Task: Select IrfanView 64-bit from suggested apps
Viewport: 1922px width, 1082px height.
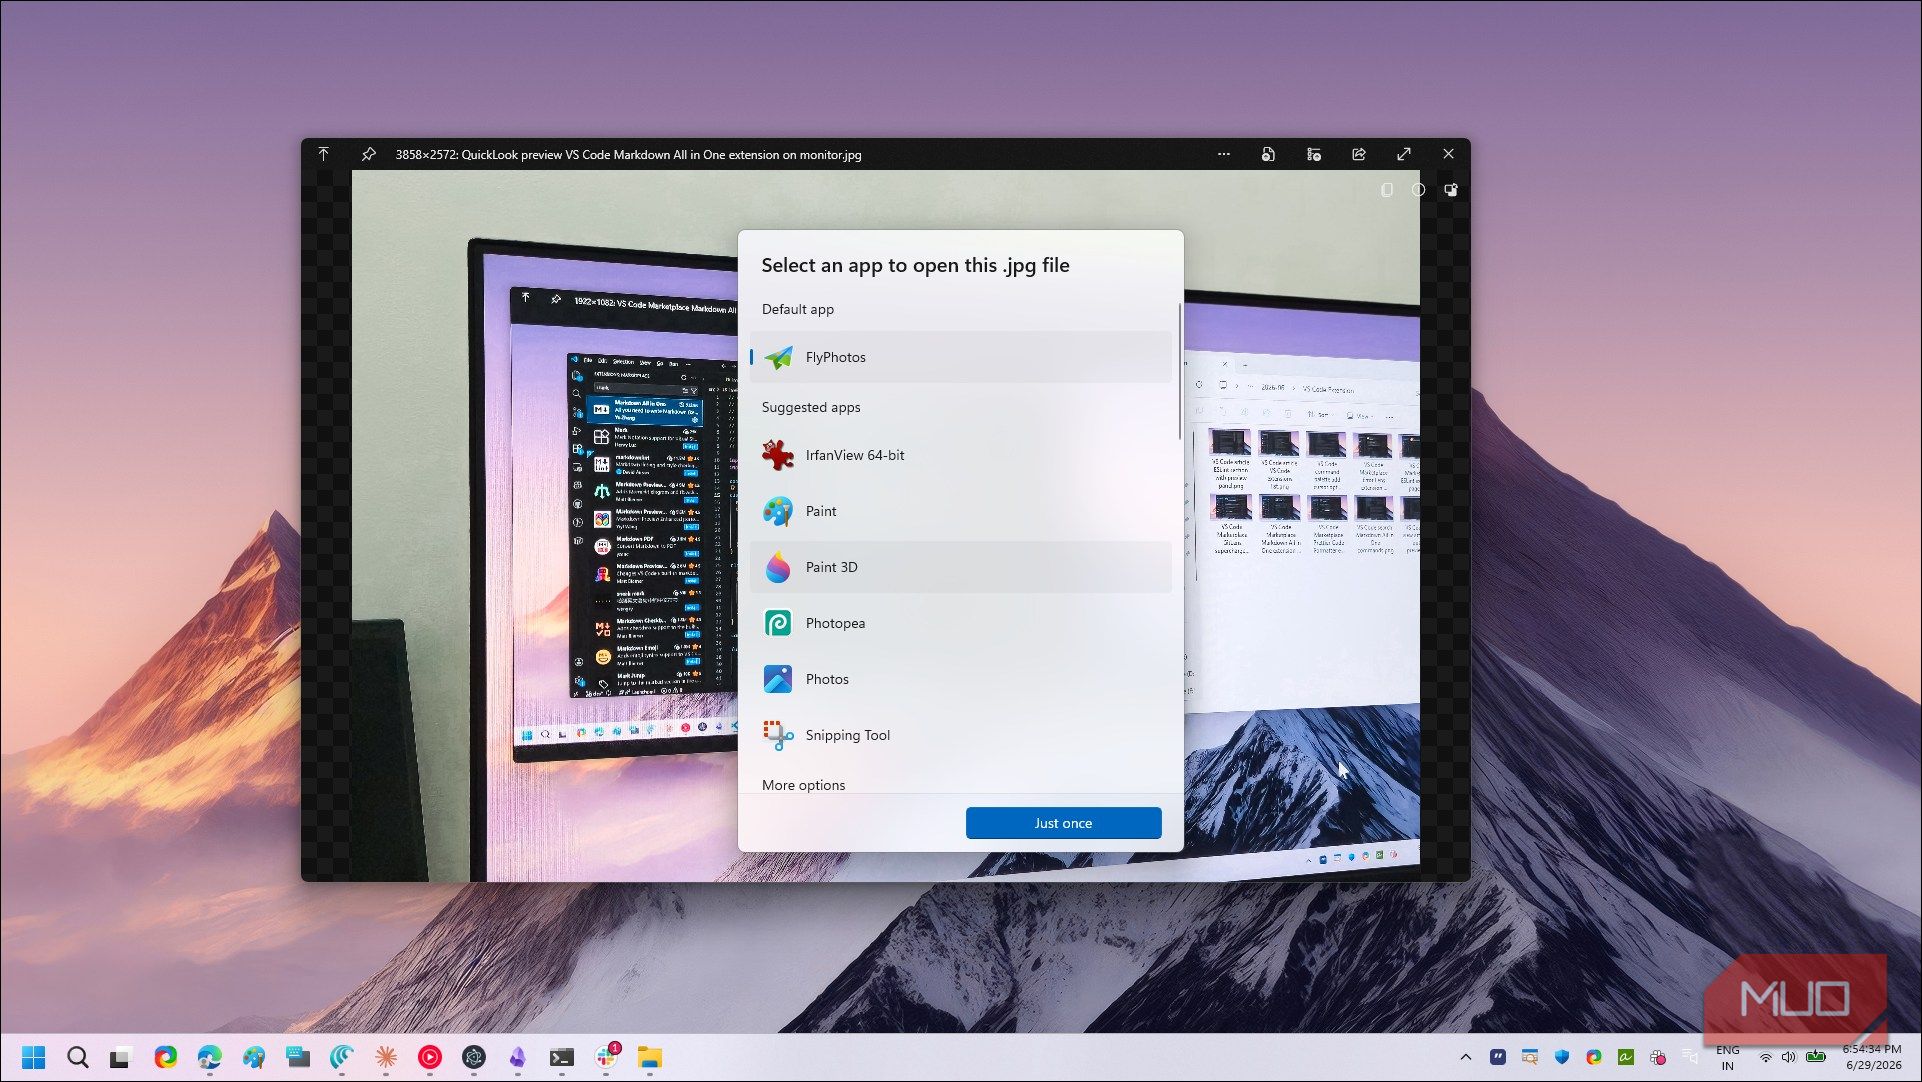Action: (960, 455)
